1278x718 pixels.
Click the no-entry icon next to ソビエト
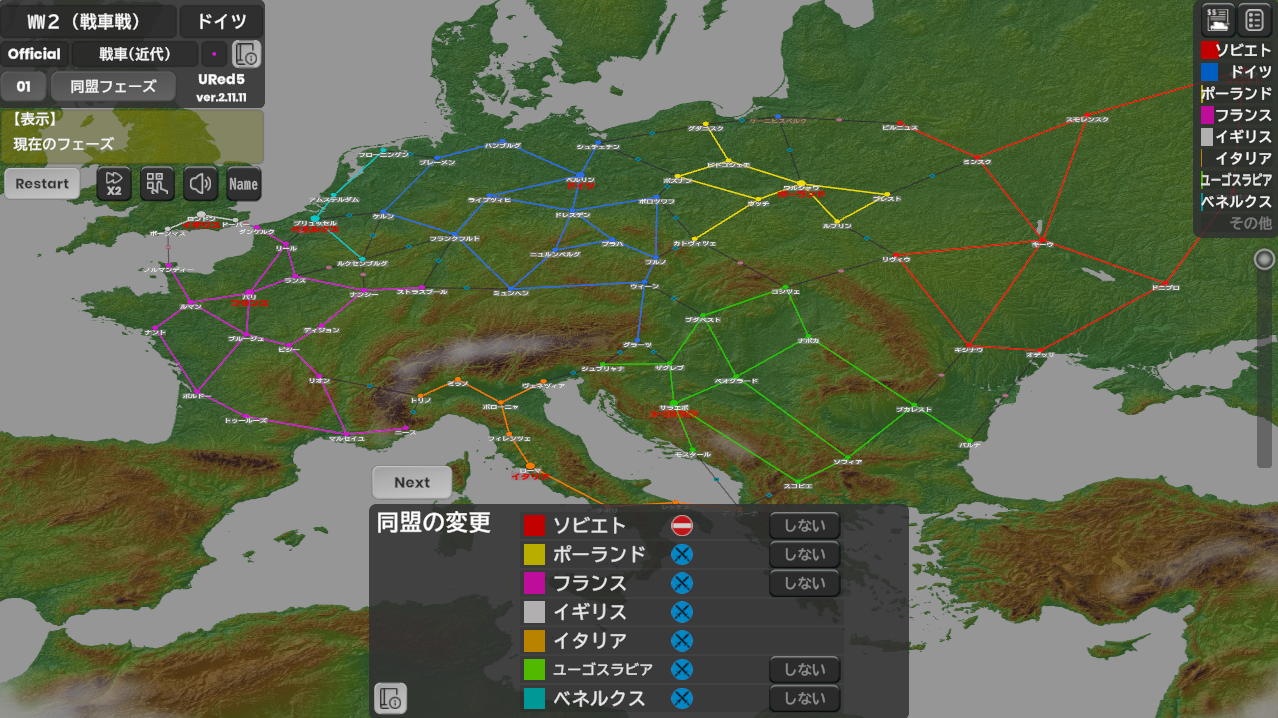coord(682,526)
